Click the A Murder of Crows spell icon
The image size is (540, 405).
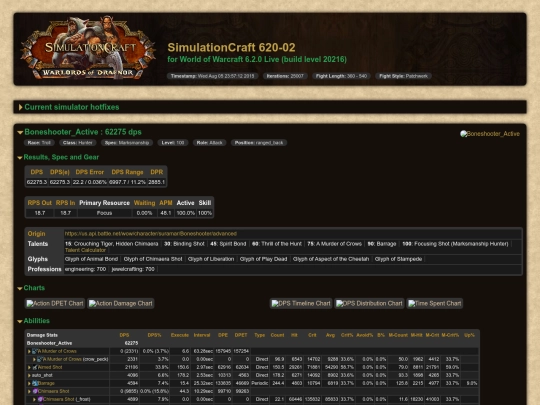[x=34, y=351]
